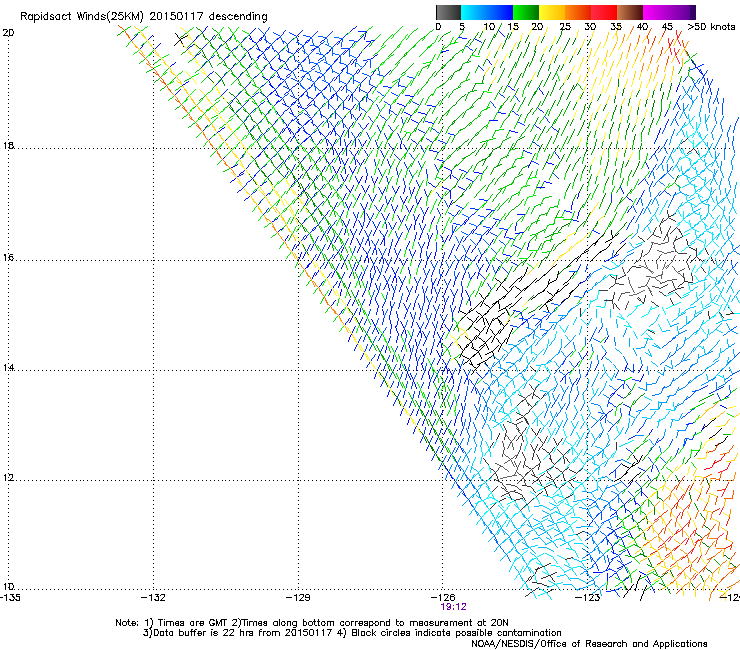Click the gray 0-5 knots color swatch
The width and height of the screenshot is (740, 650).
coord(448,12)
